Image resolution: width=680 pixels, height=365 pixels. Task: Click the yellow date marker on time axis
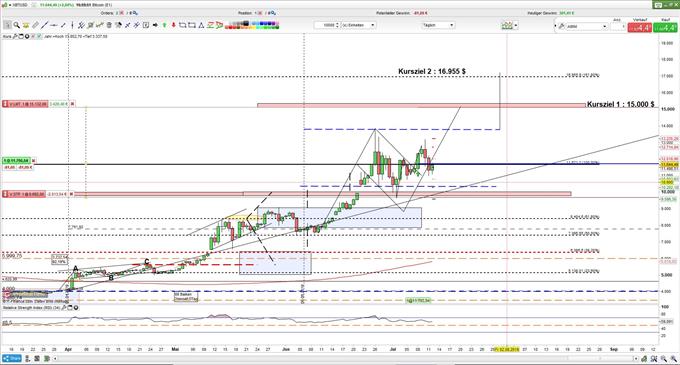[507, 349]
